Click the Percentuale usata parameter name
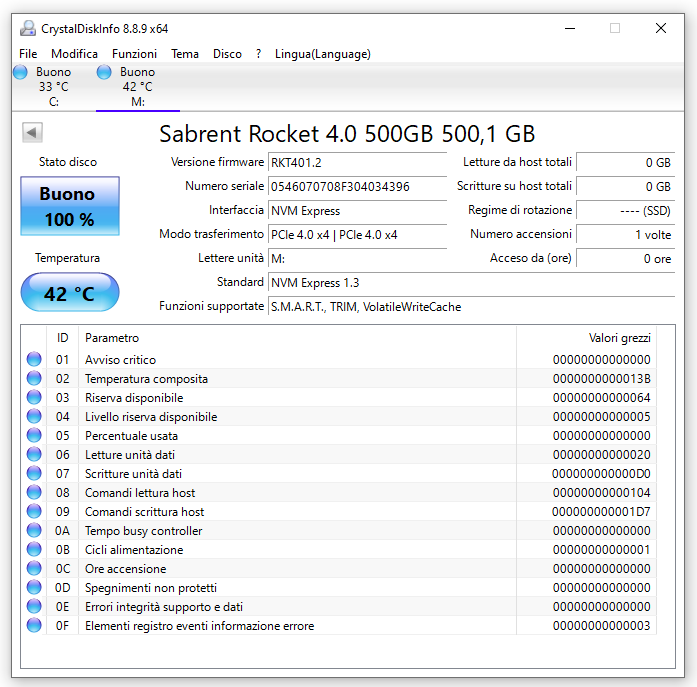 (x=131, y=435)
